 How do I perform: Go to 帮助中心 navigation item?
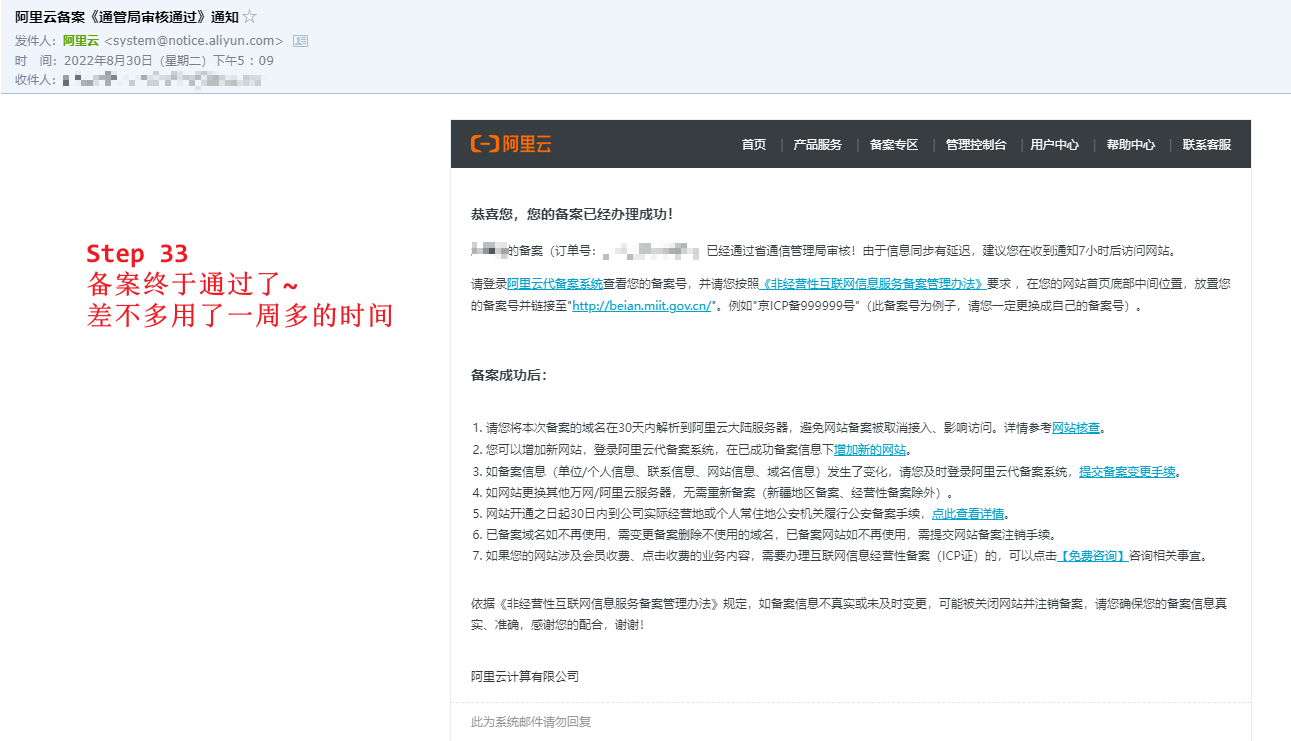(x=1131, y=145)
